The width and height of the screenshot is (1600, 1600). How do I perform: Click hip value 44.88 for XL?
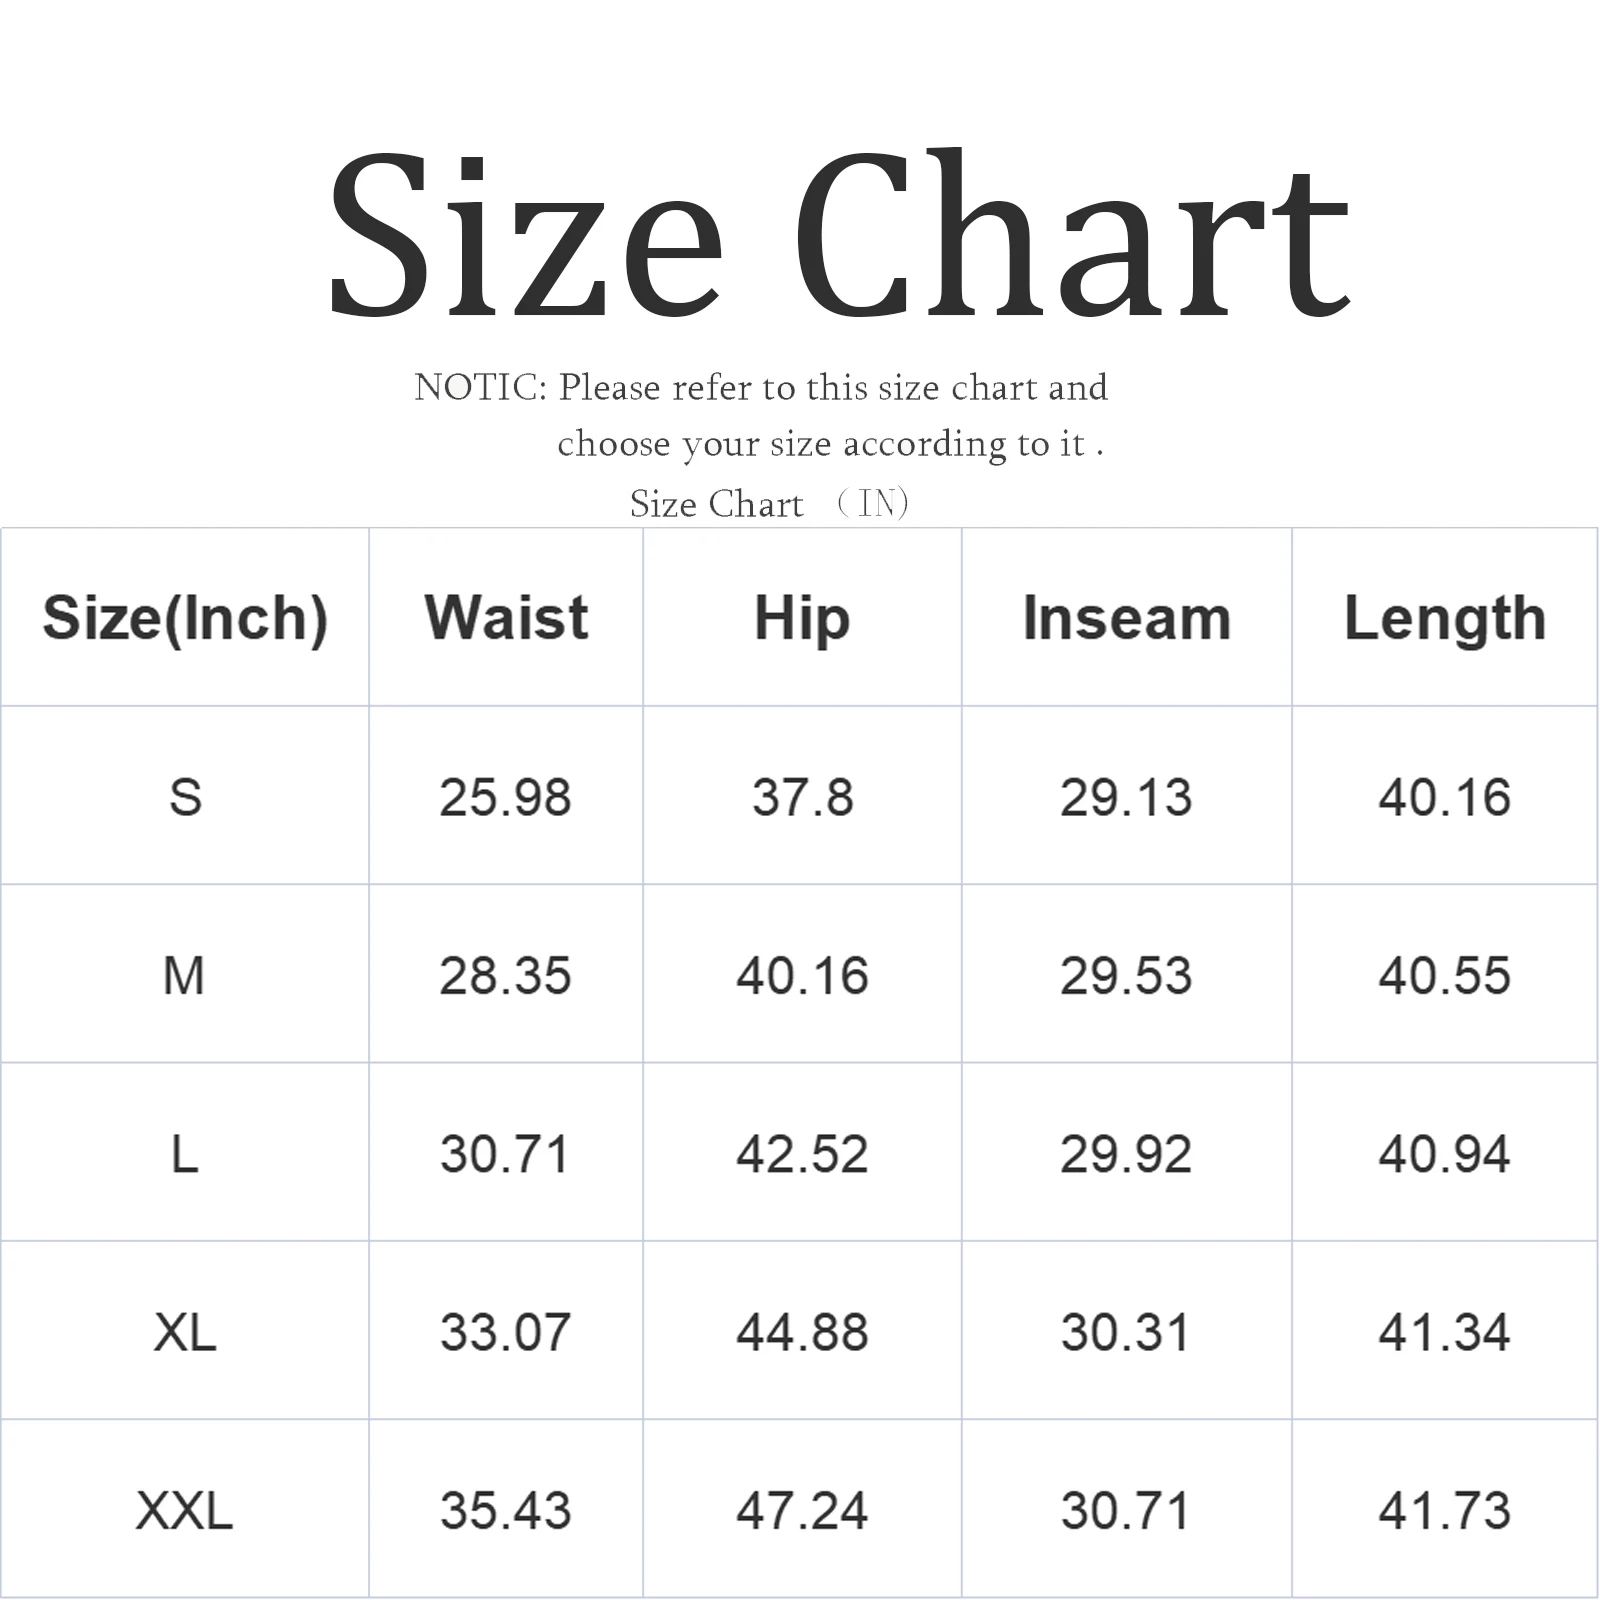tap(802, 1332)
